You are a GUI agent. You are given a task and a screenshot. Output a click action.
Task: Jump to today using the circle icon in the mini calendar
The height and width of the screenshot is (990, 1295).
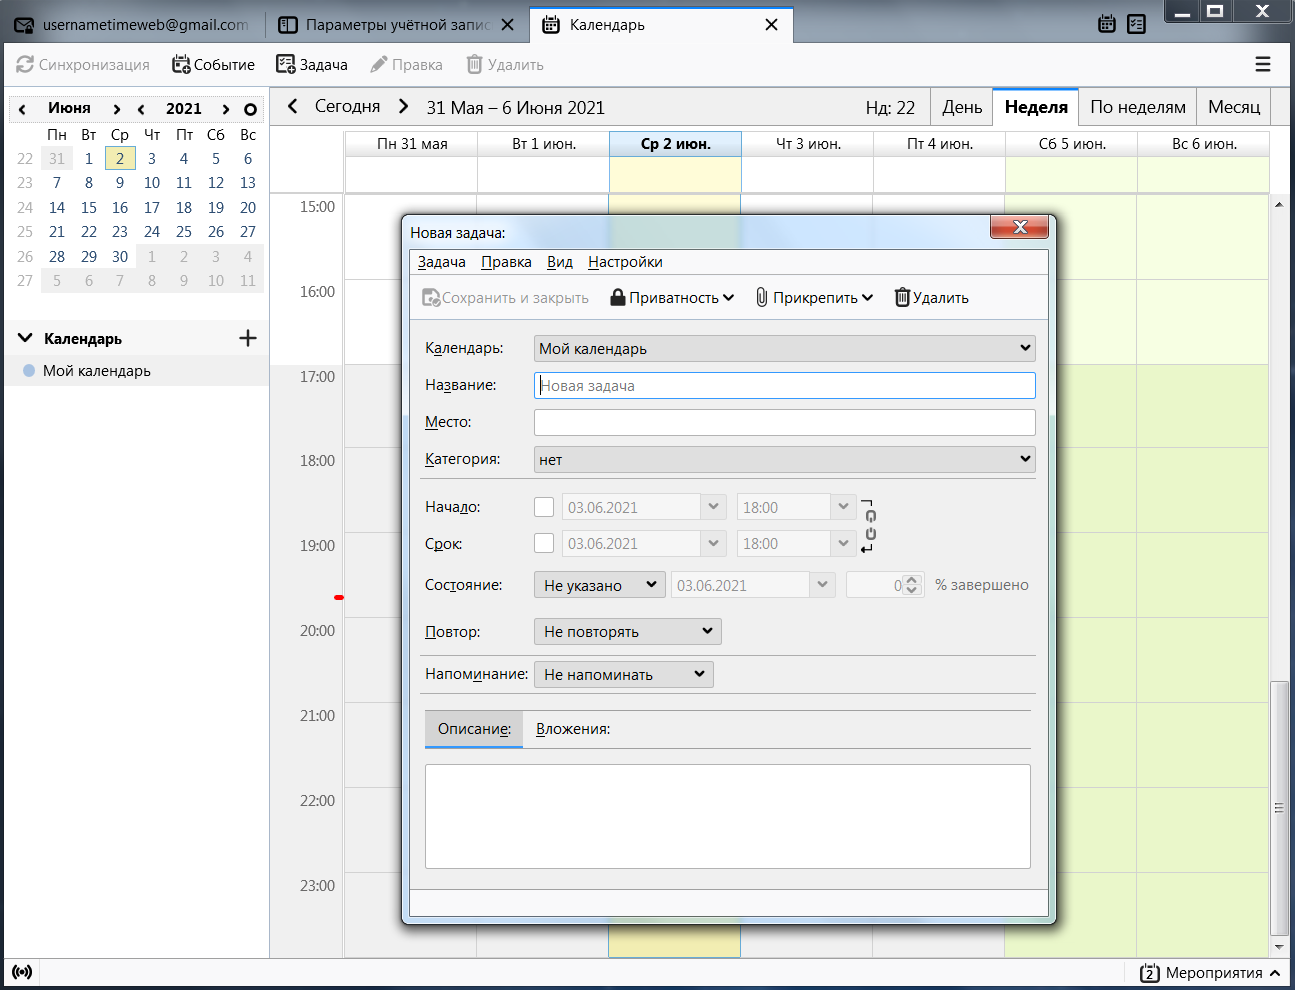tap(250, 109)
